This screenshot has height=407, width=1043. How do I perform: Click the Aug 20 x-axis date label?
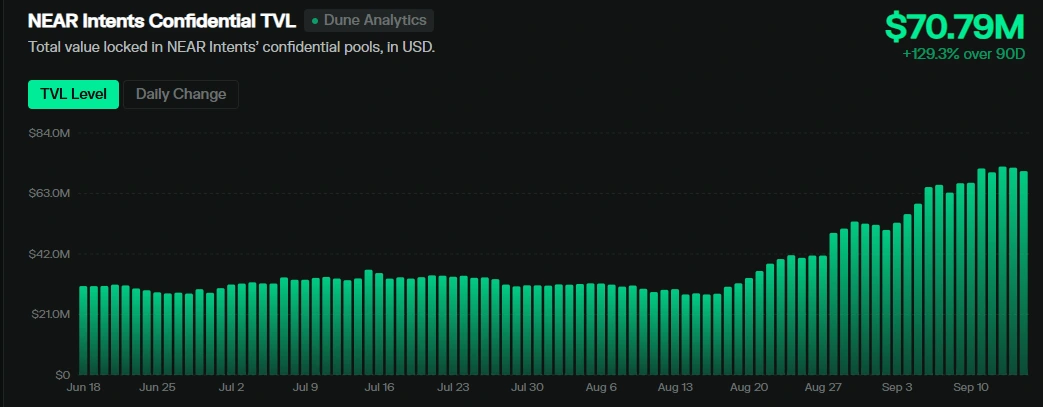point(750,387)
